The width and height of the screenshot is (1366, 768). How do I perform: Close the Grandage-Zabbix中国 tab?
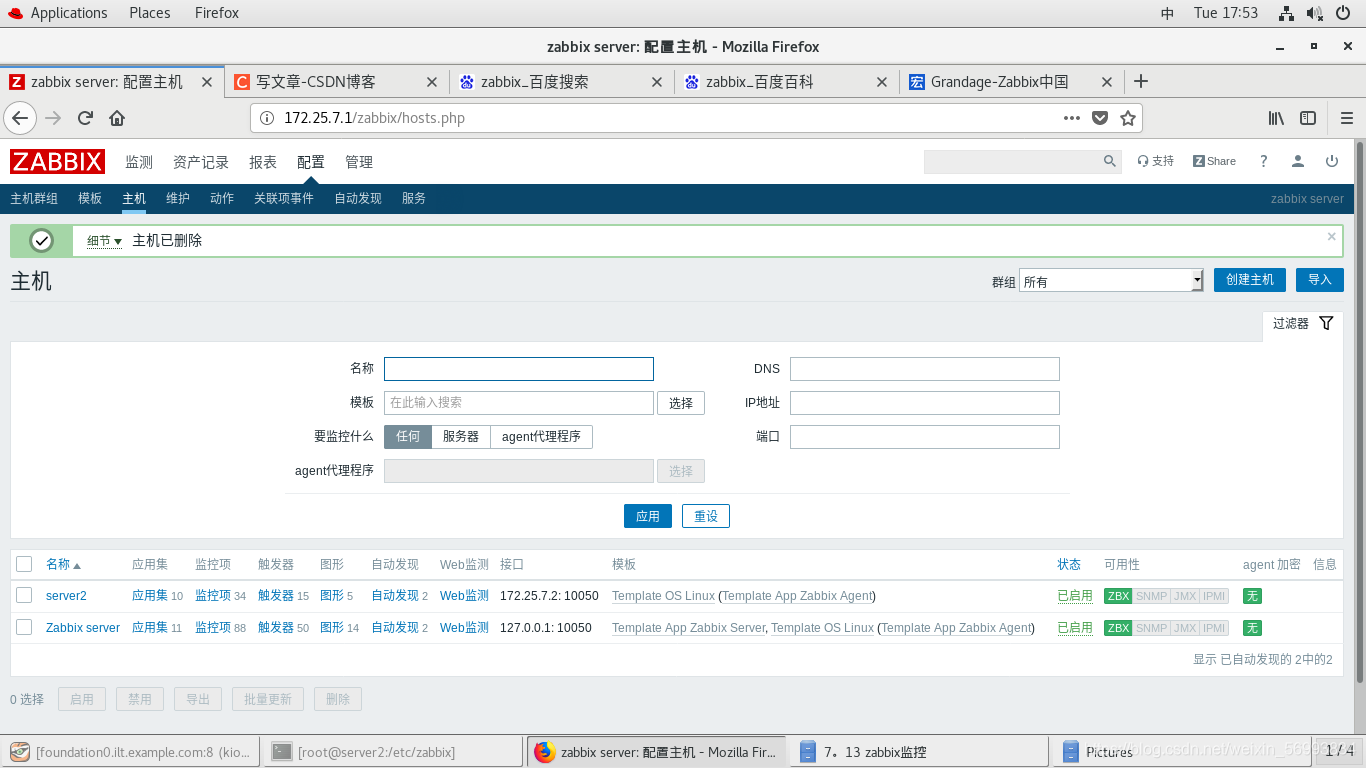pyautogui.click(x=1107, y=82)
